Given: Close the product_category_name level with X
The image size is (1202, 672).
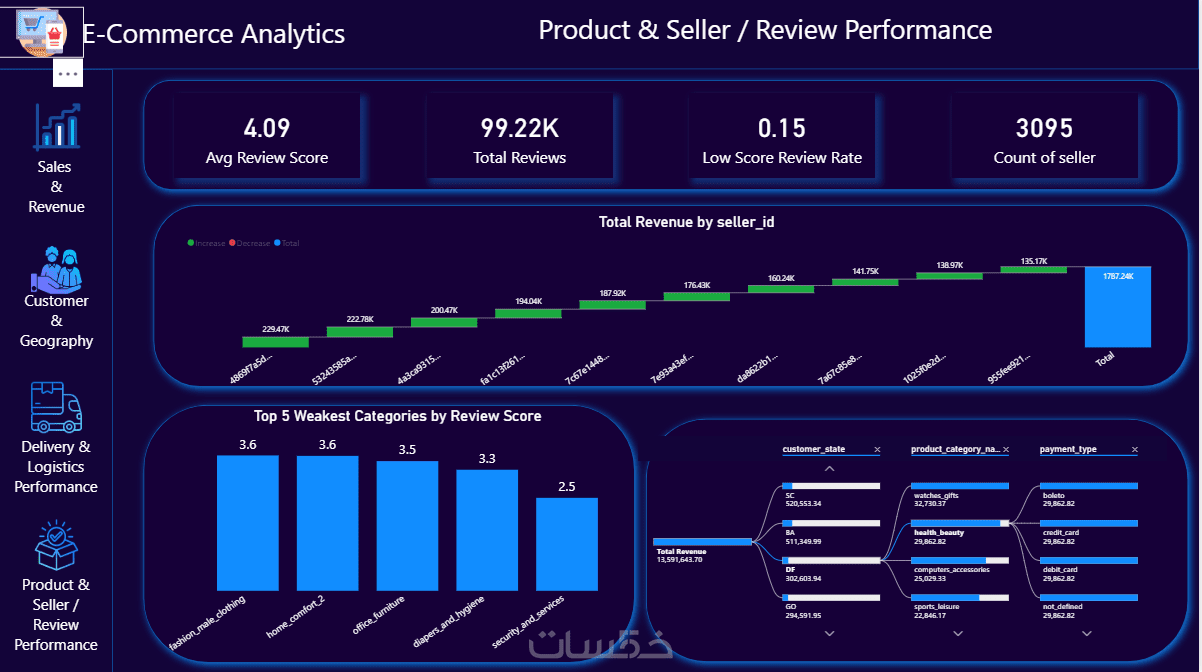Looking at the screenshot, I should (1006, 450).
